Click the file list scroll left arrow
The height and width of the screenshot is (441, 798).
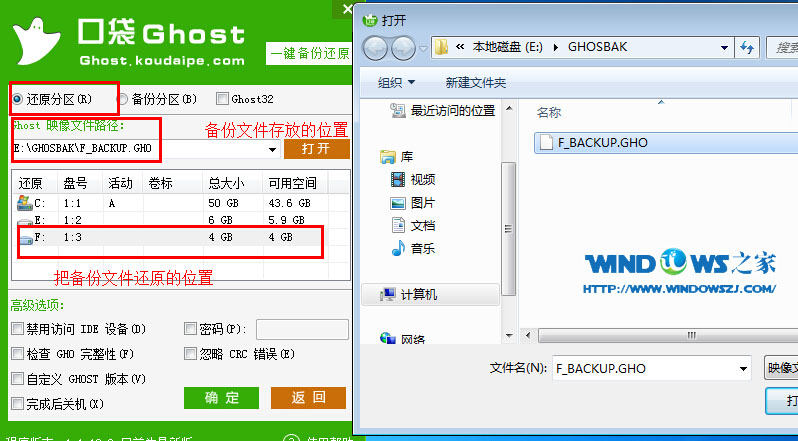pyautogui.click(x=528, y=335)
